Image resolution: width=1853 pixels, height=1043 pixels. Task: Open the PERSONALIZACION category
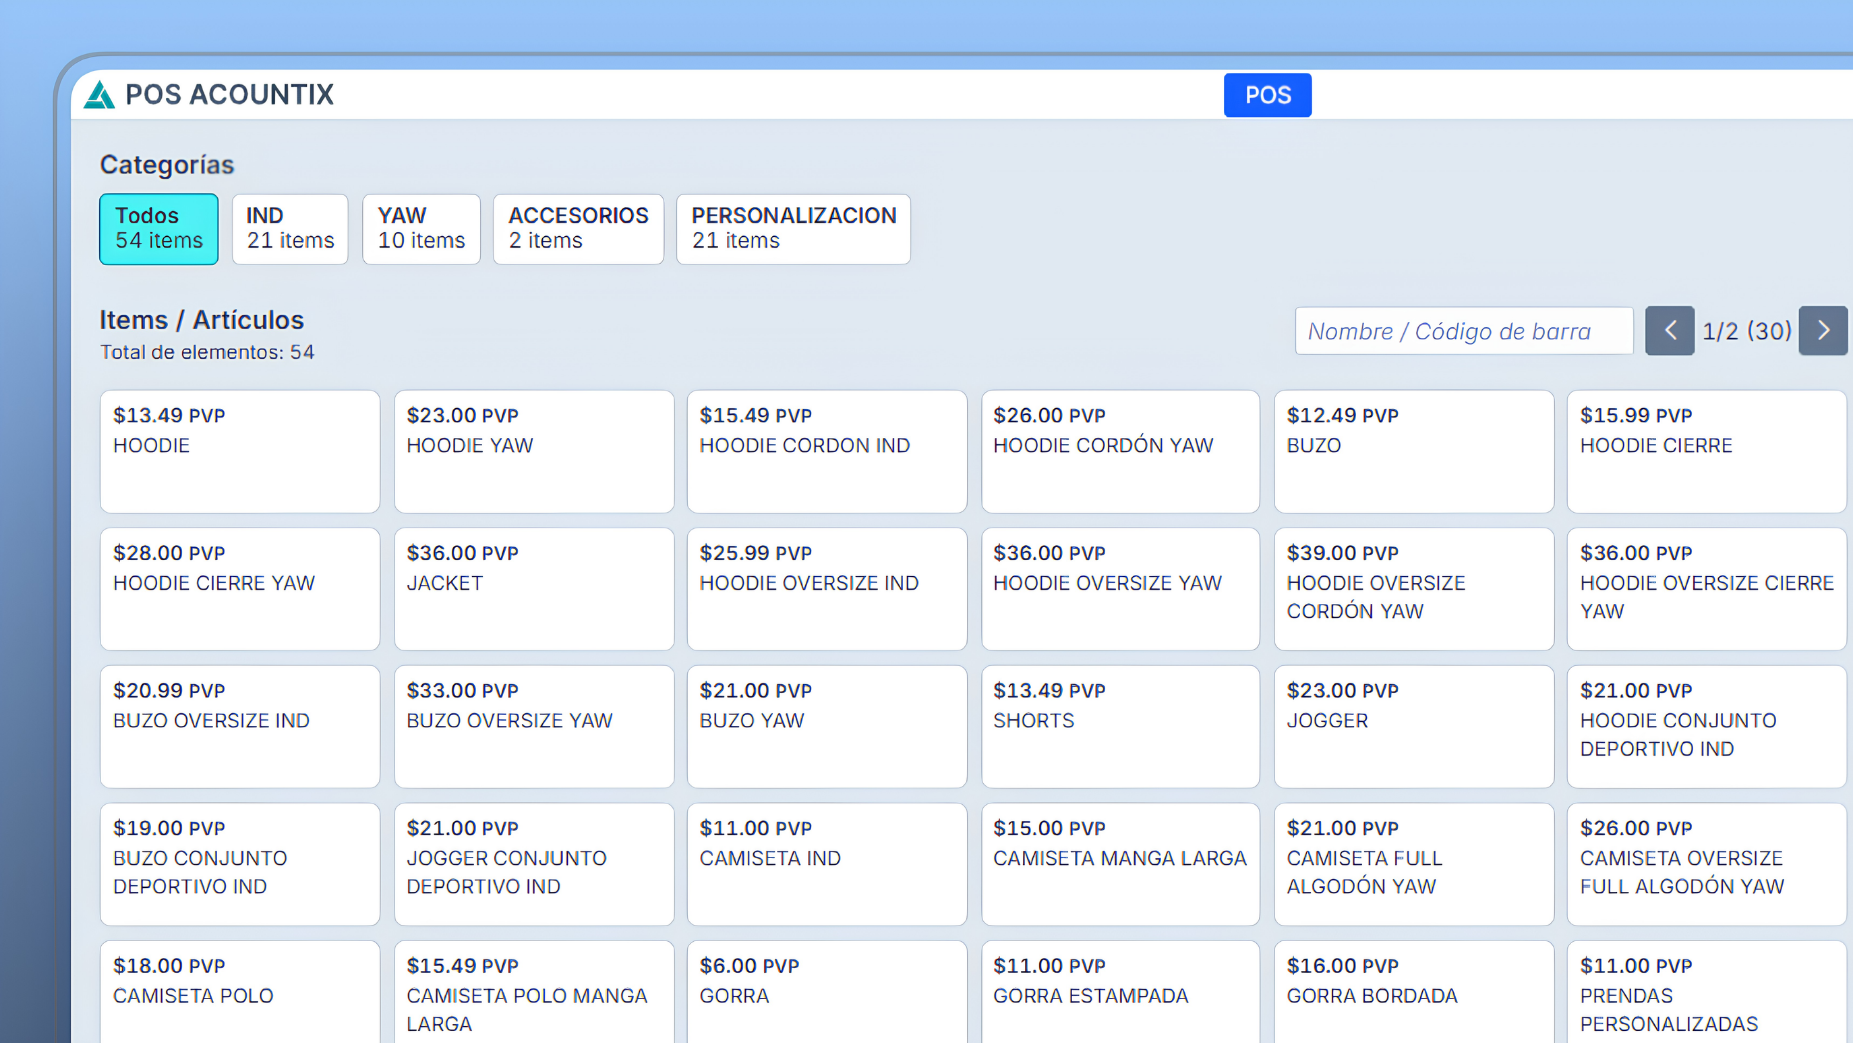tap(793, 229)
